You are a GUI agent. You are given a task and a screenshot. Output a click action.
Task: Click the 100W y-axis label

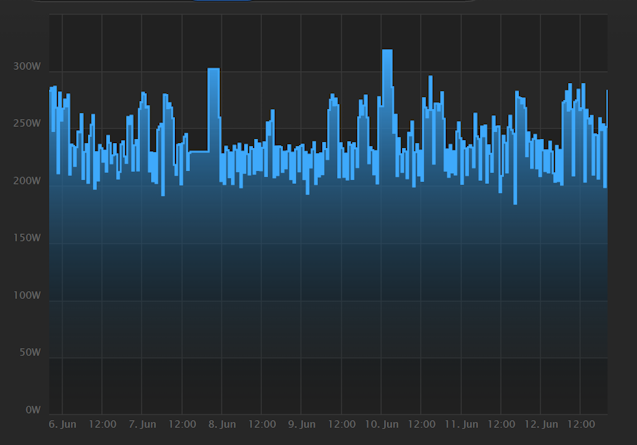click(27, 296)
